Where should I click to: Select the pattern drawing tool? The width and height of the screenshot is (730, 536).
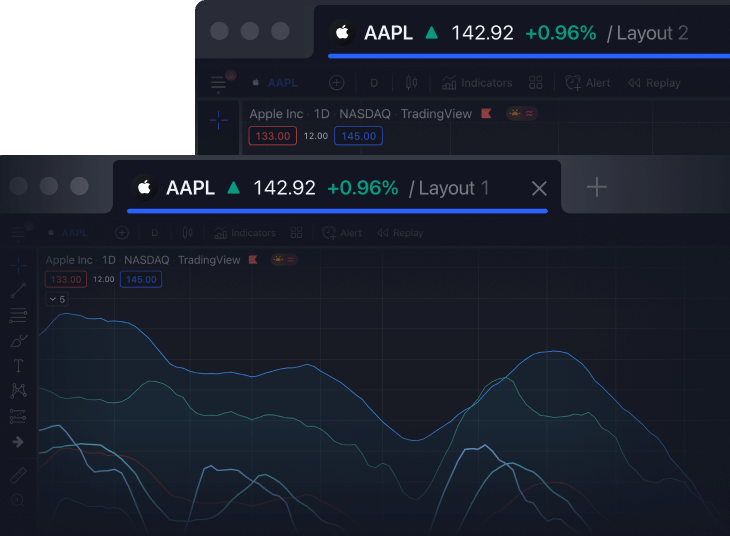(19, 391)
